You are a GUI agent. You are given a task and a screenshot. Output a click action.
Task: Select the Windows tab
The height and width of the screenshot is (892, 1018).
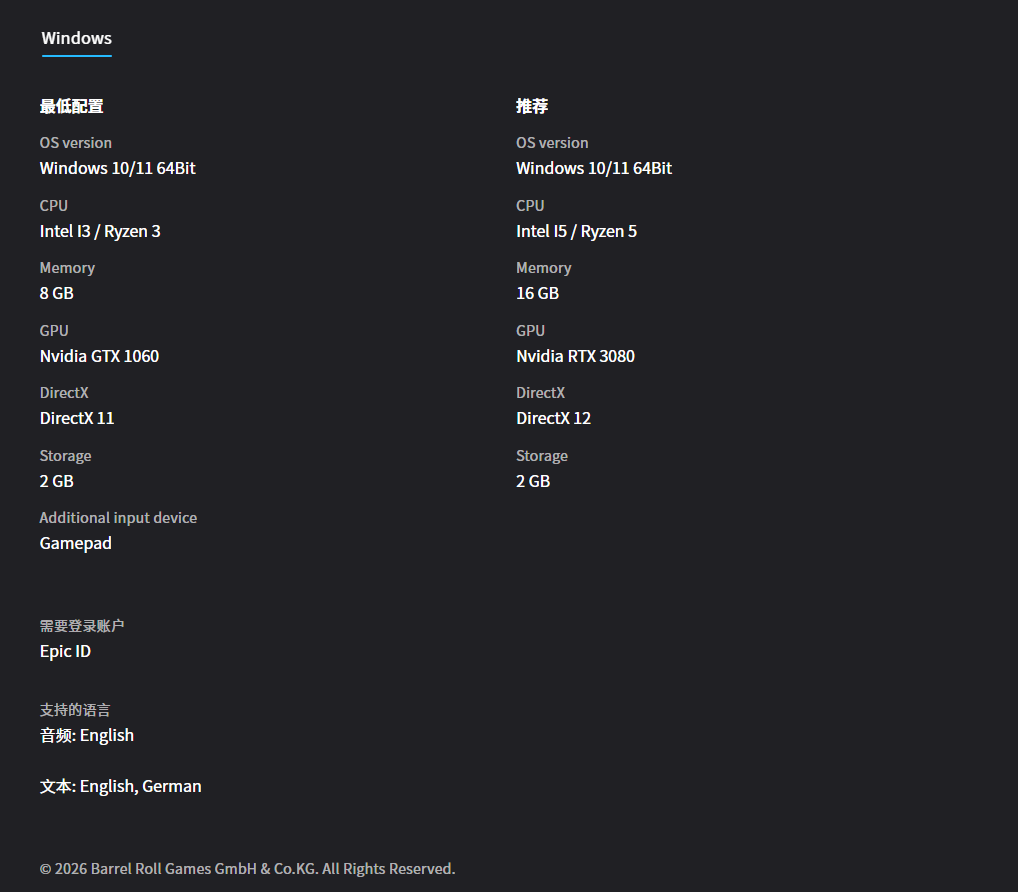tap(76, 38)
